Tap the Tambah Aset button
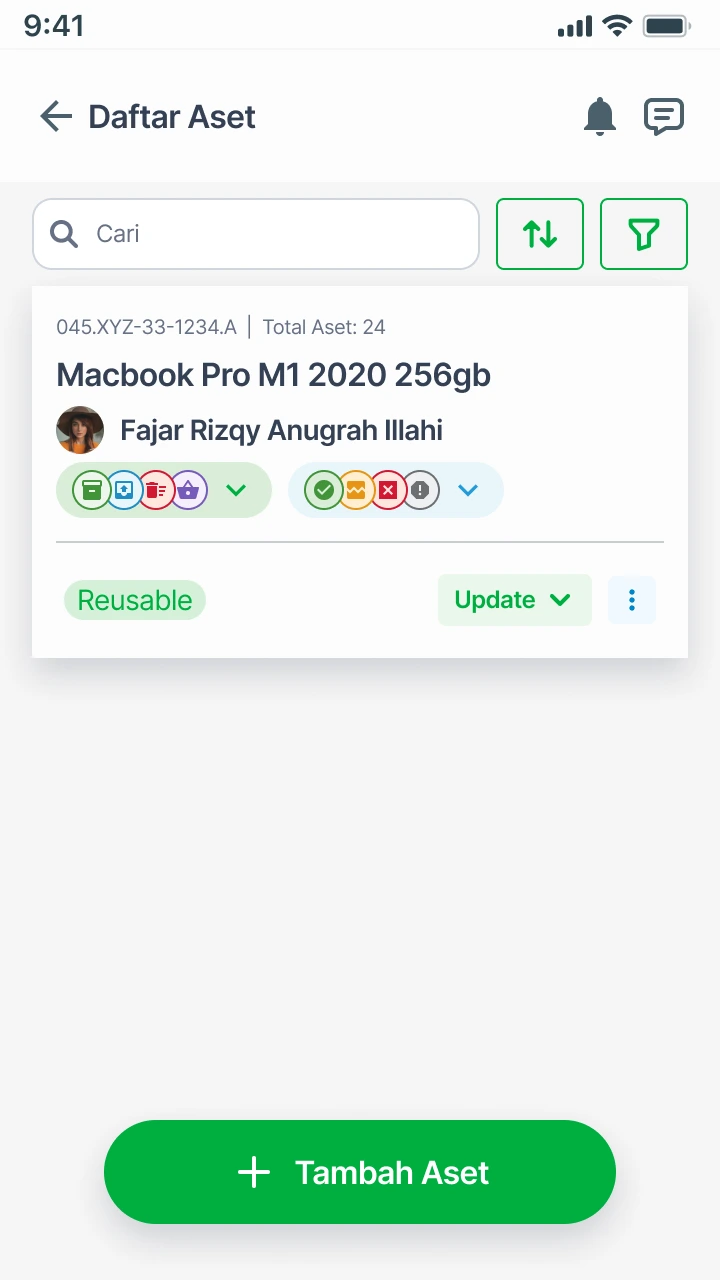Image resolution: width=720 pixels, height=1280 pixels. 360,1172
